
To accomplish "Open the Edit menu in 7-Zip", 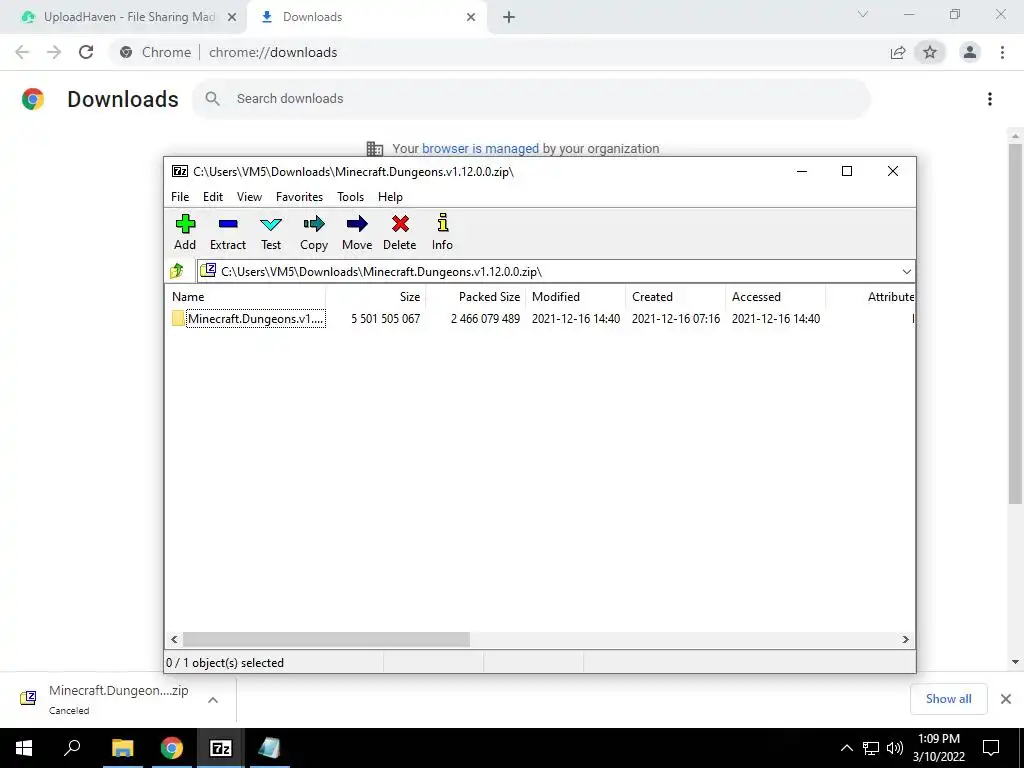I will 213,197.
